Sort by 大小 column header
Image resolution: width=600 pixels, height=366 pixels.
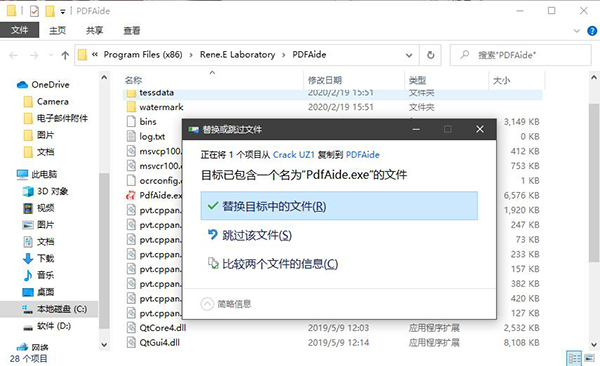click(501, 80)
